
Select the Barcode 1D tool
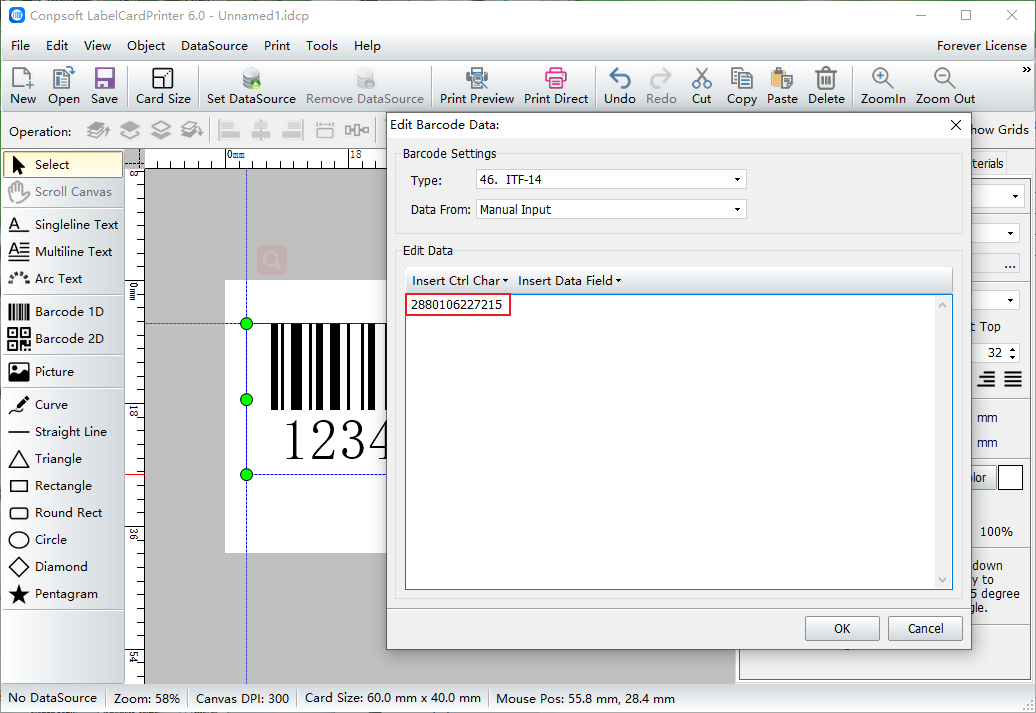point(63,311)
